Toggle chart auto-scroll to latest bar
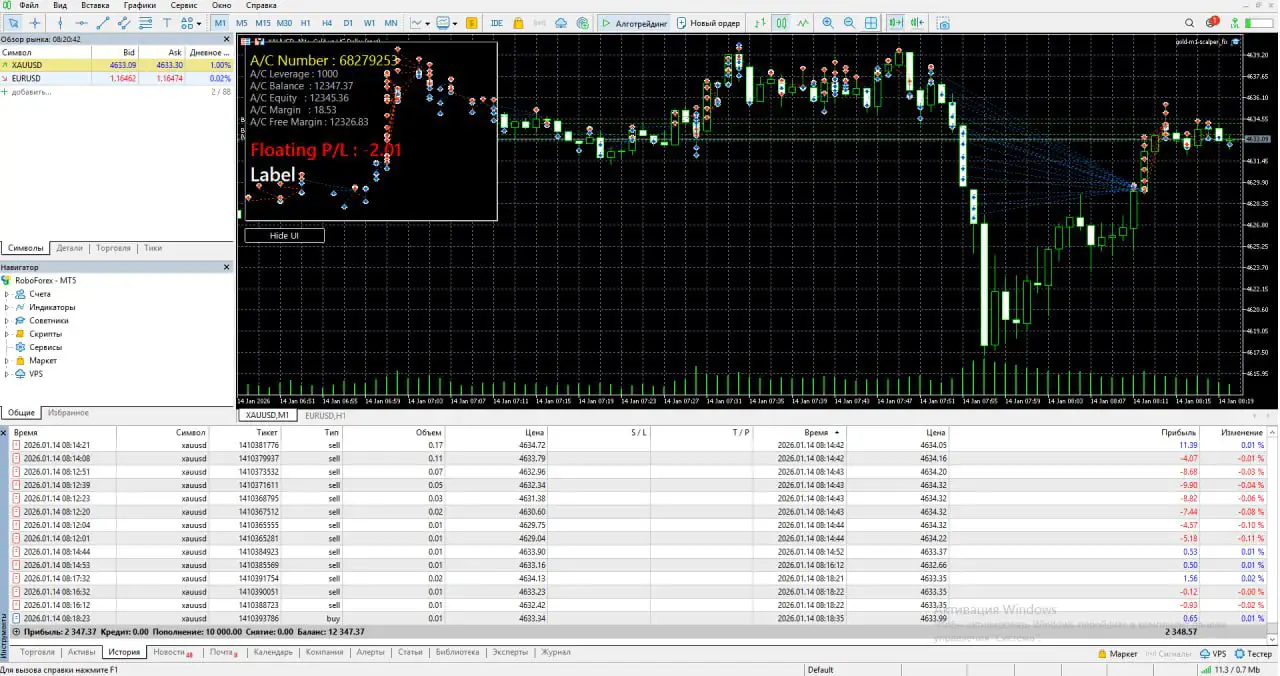Image resolution: width=1280 pixels, height=676 pixels. click(894, 23)
